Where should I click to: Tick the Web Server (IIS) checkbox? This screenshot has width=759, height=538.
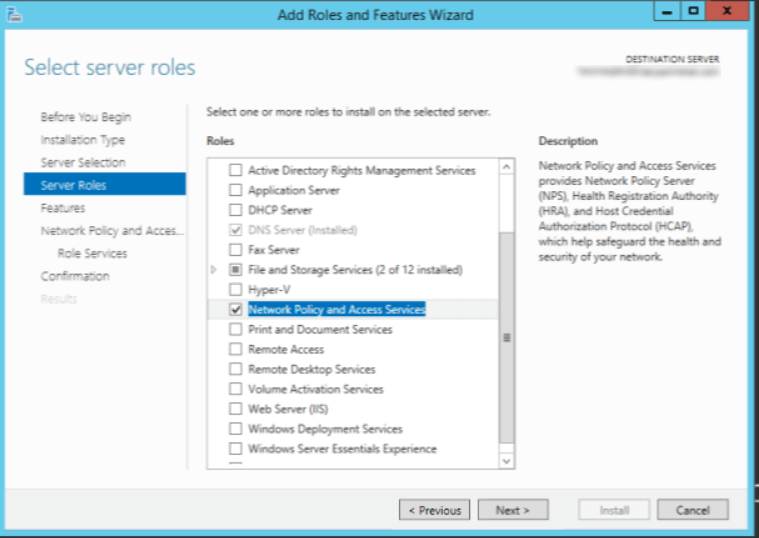pyautogui.click(x=236, y=409)
